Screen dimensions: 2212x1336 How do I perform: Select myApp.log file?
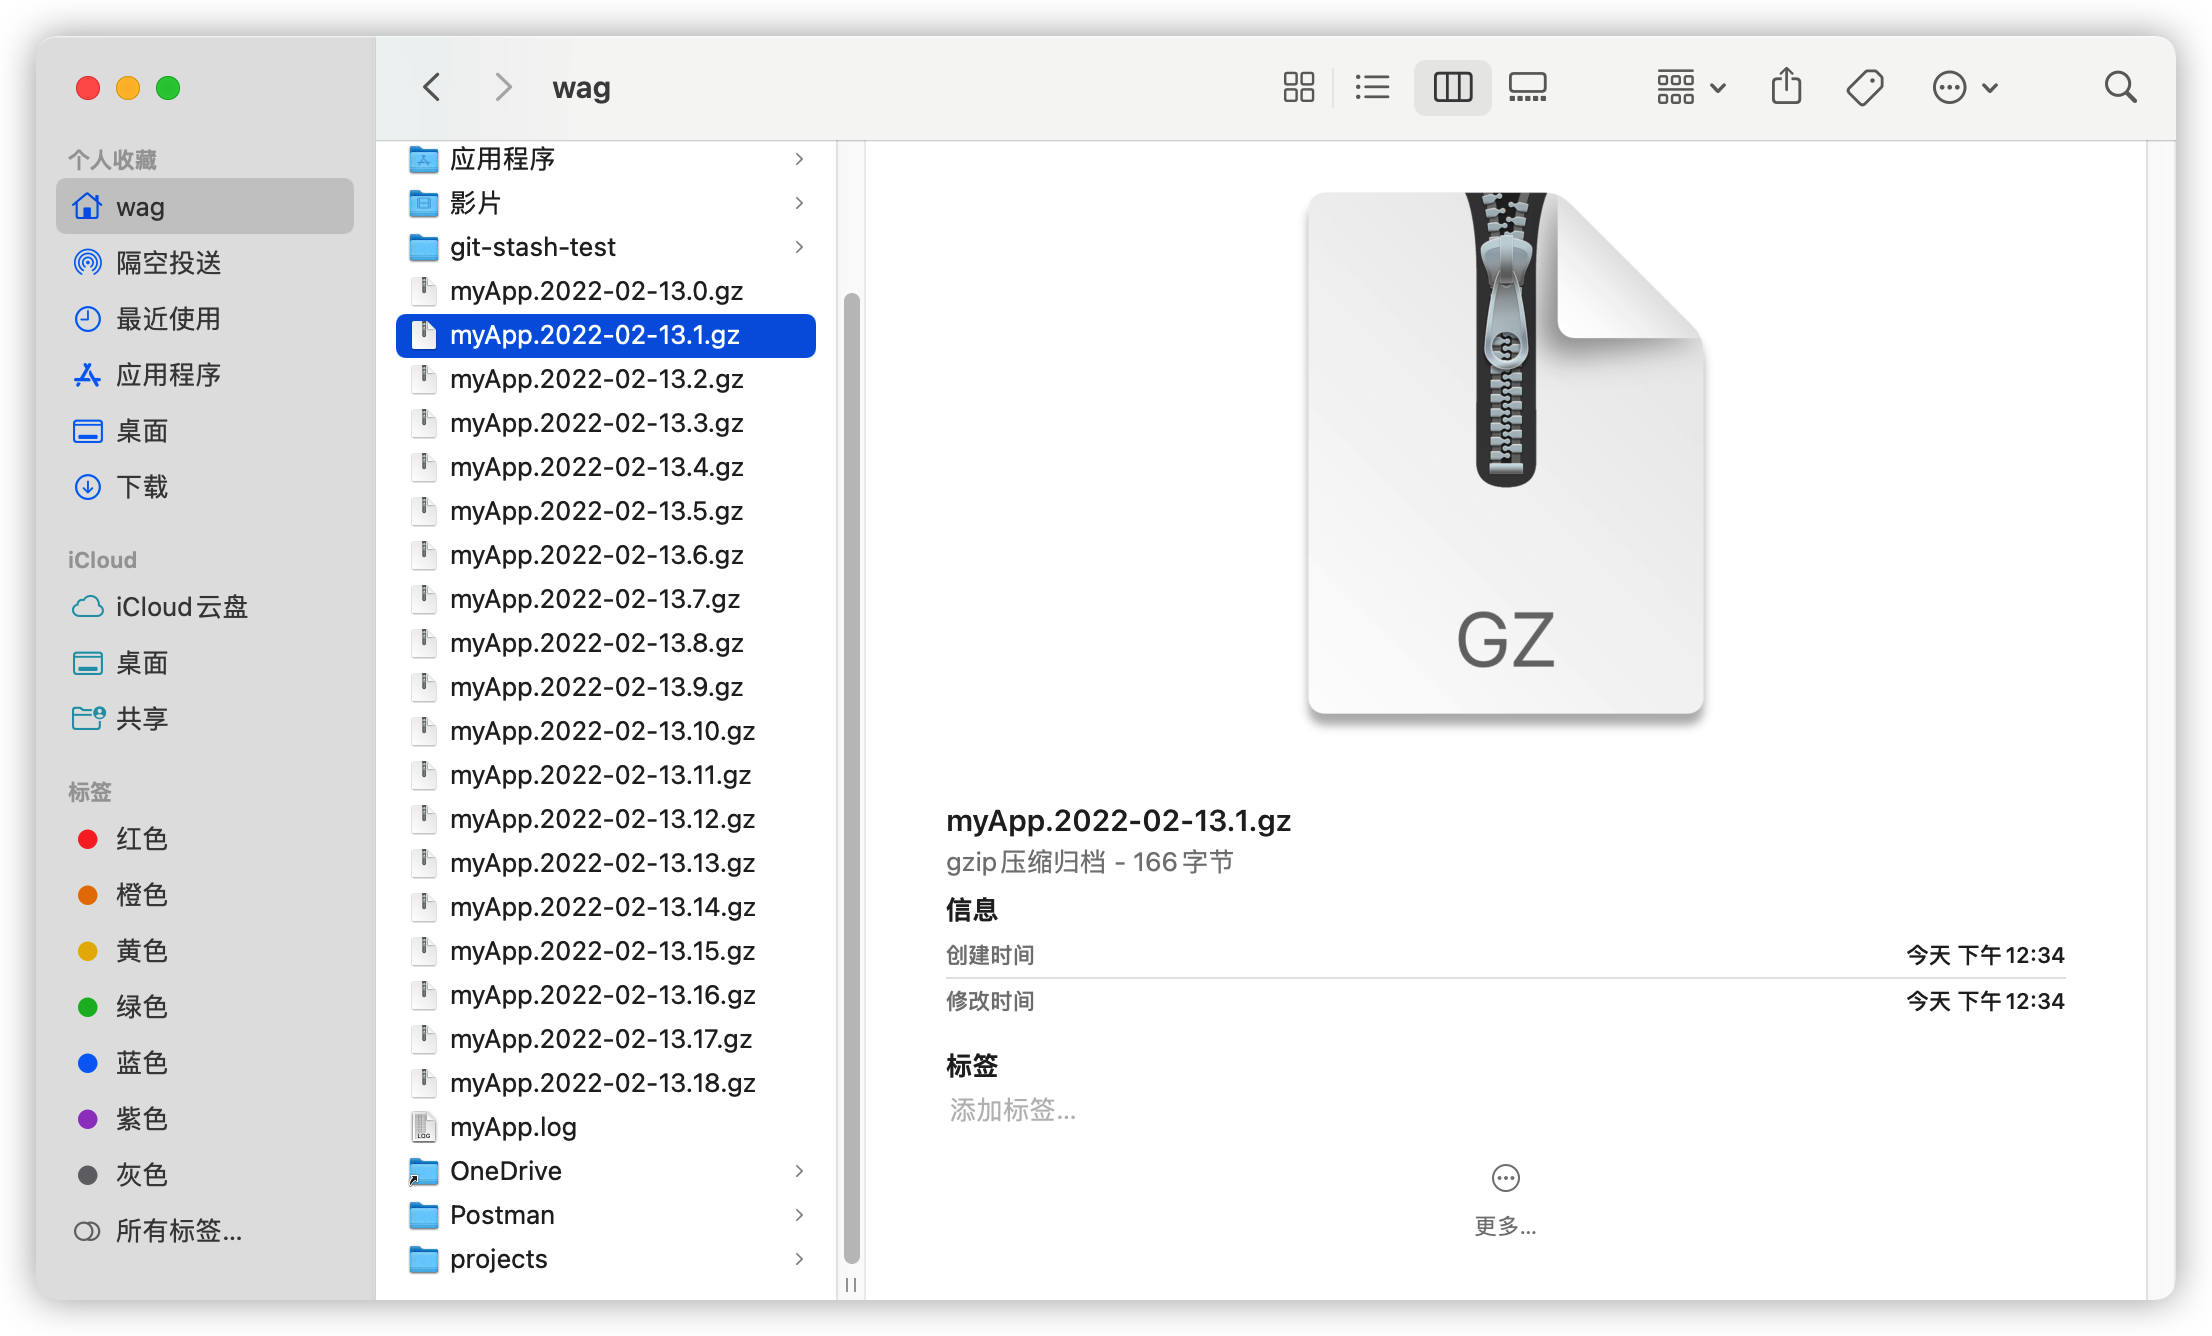click(x=513, y=1127)
